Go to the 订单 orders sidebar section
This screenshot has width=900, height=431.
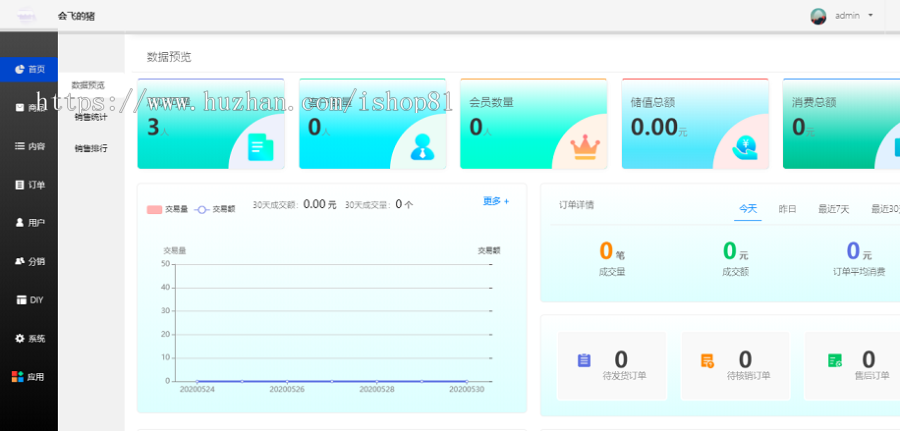point(29,185)
